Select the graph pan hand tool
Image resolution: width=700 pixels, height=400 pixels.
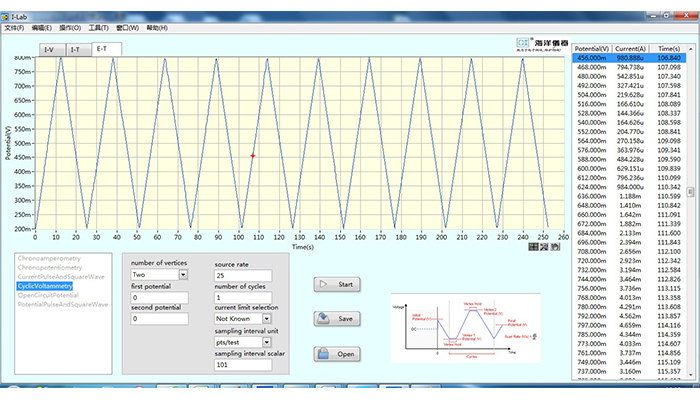tap(555, 245)
